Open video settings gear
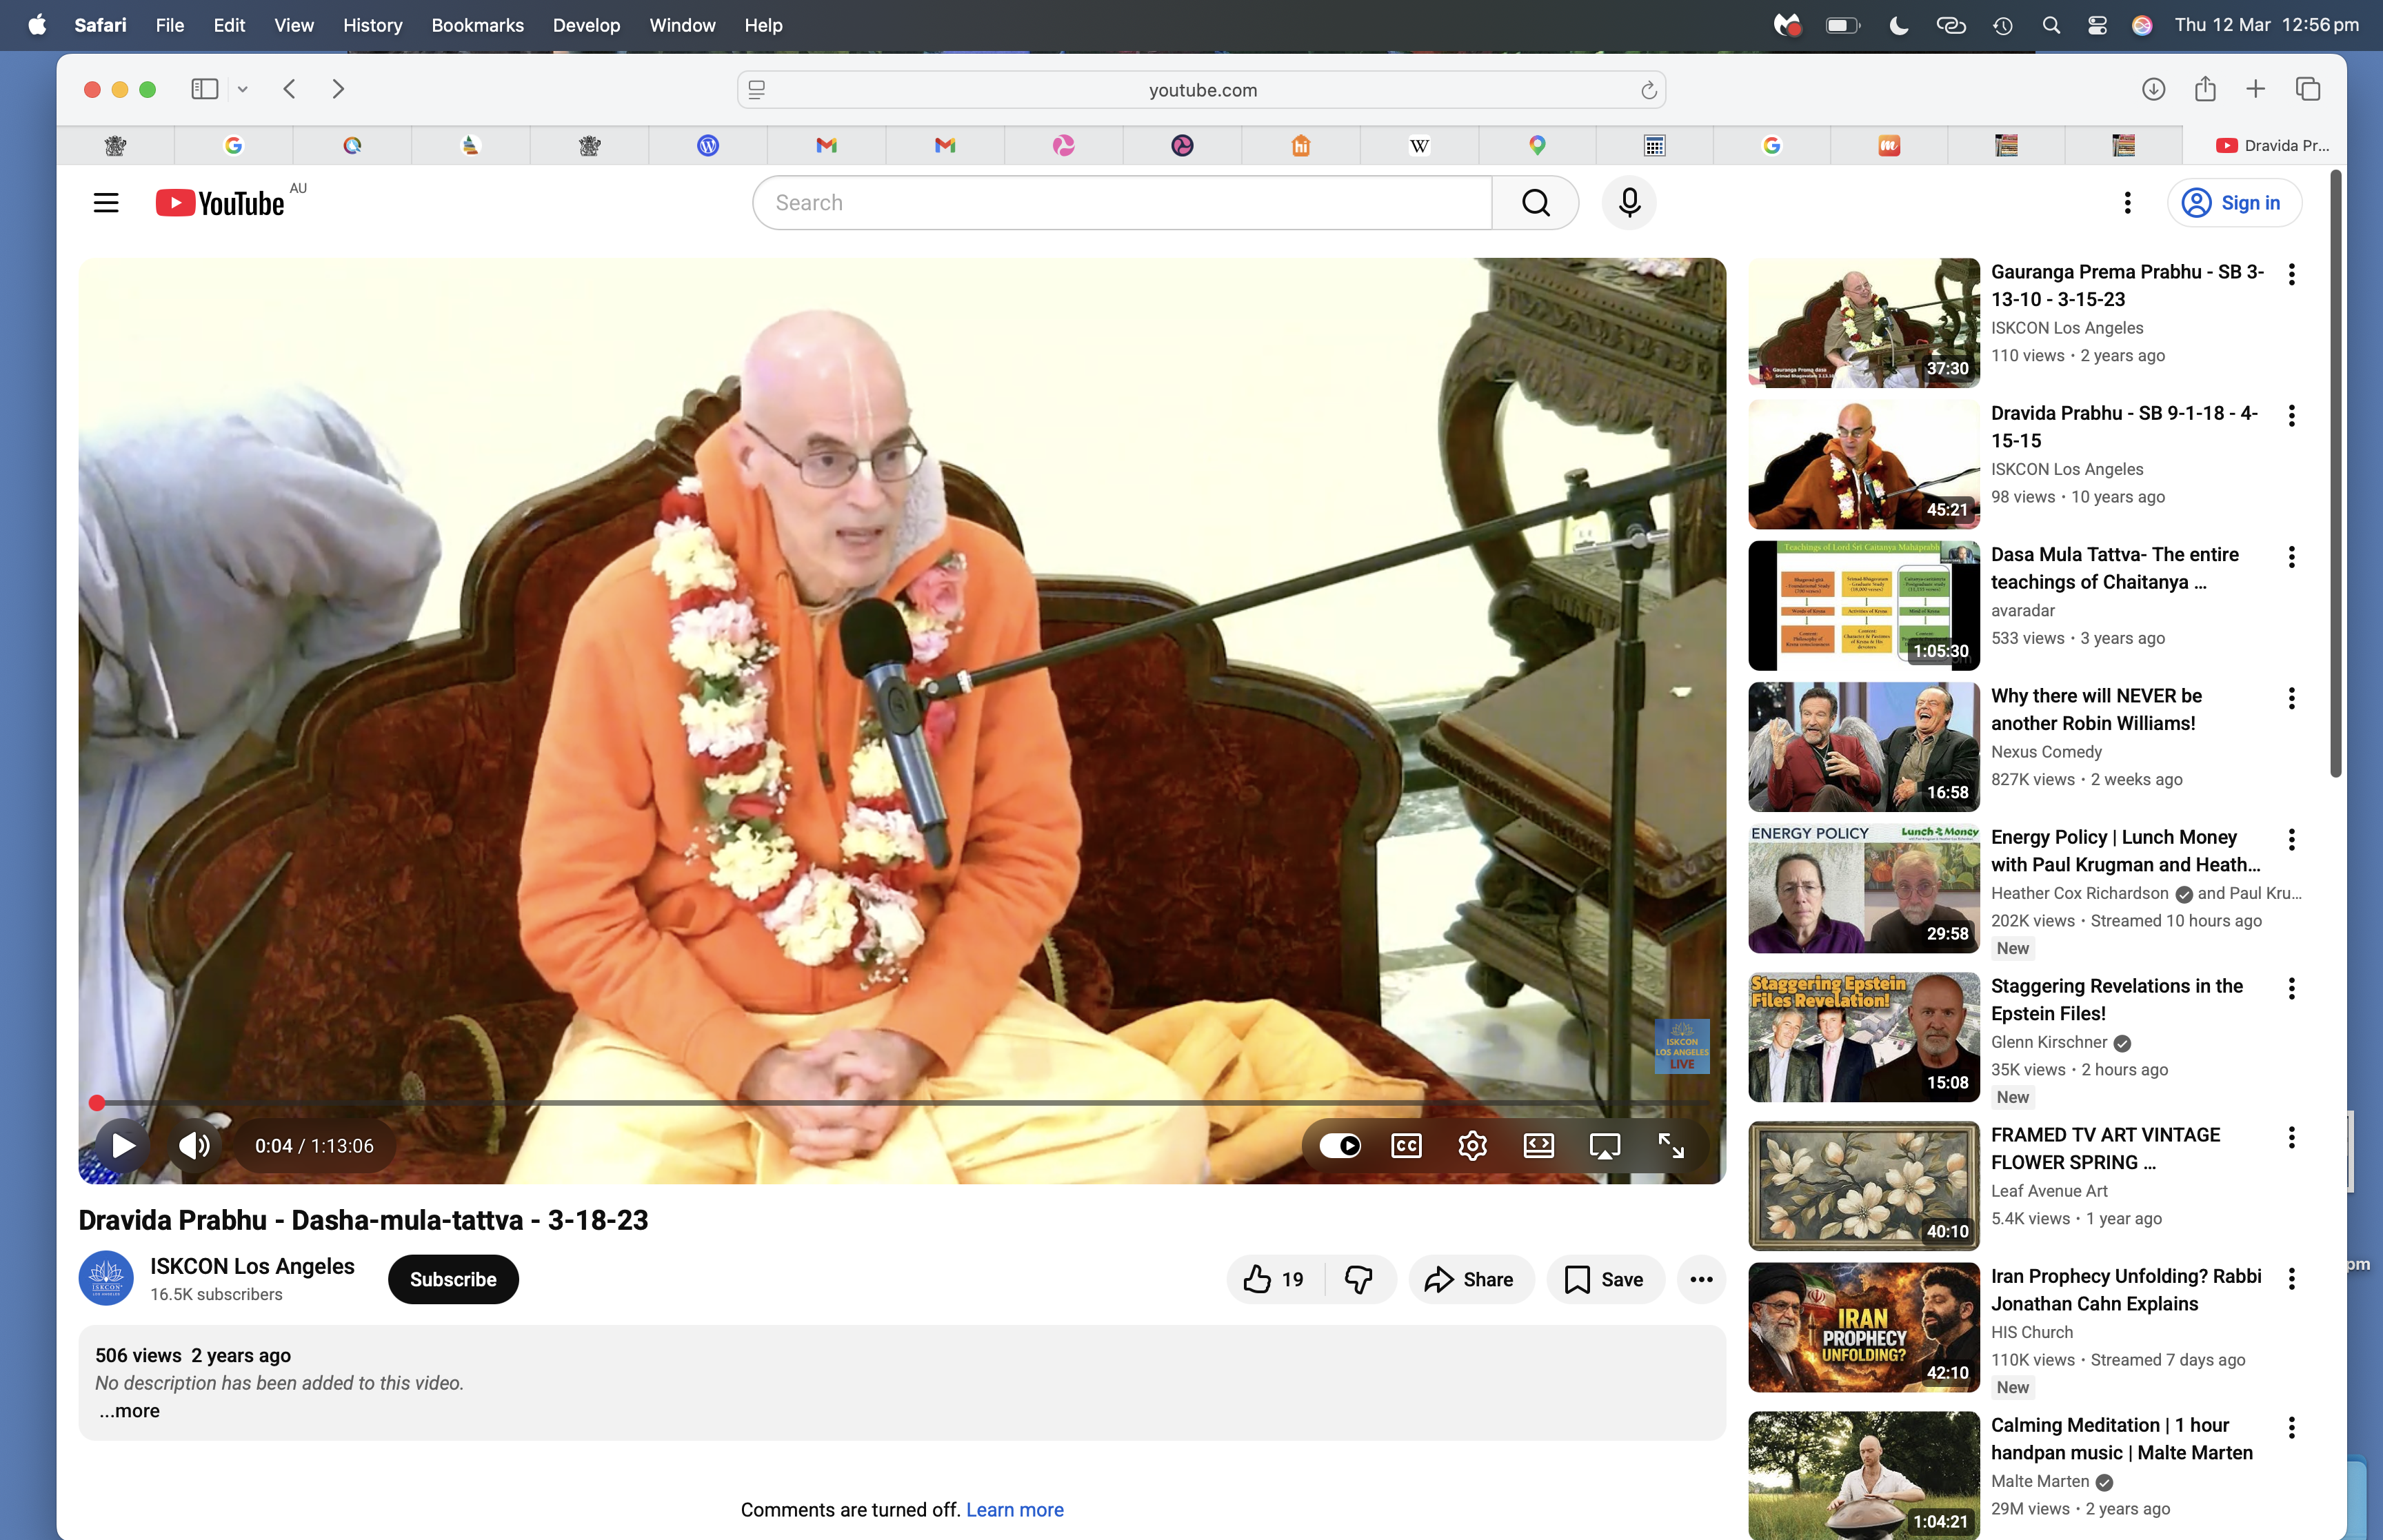 (x=1472, y=1145)
